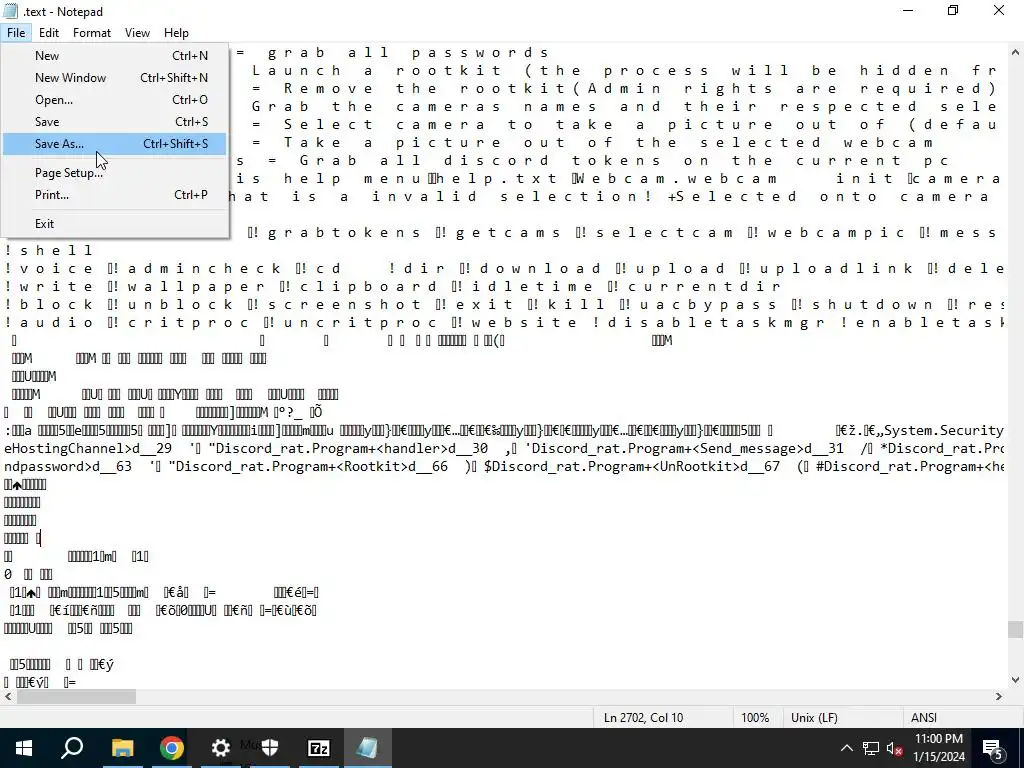The image size is (1024, 768).
Task: Click the vertical scrollbar thumb
Action: click(x=1015, y=629)
